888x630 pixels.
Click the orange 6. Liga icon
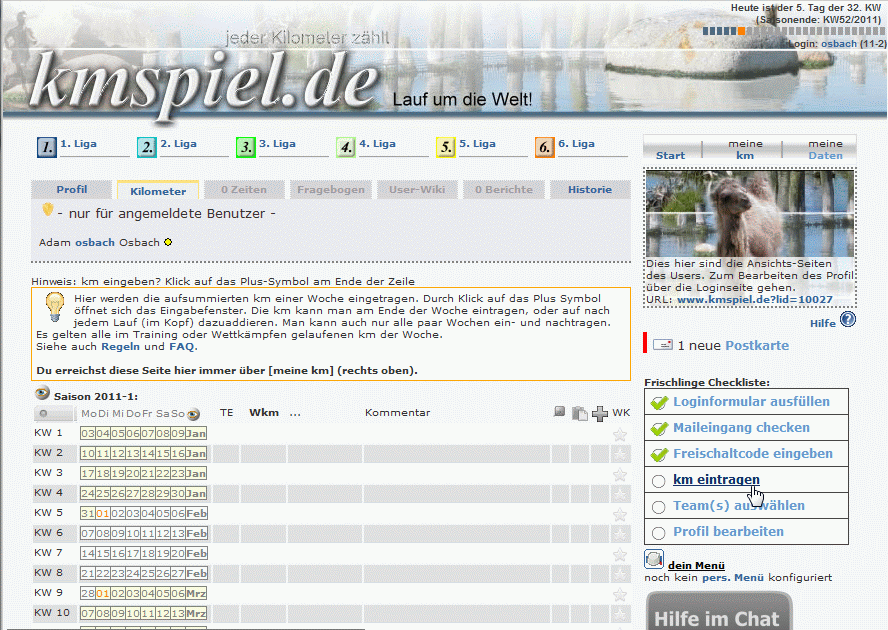(x=544, y=148)
